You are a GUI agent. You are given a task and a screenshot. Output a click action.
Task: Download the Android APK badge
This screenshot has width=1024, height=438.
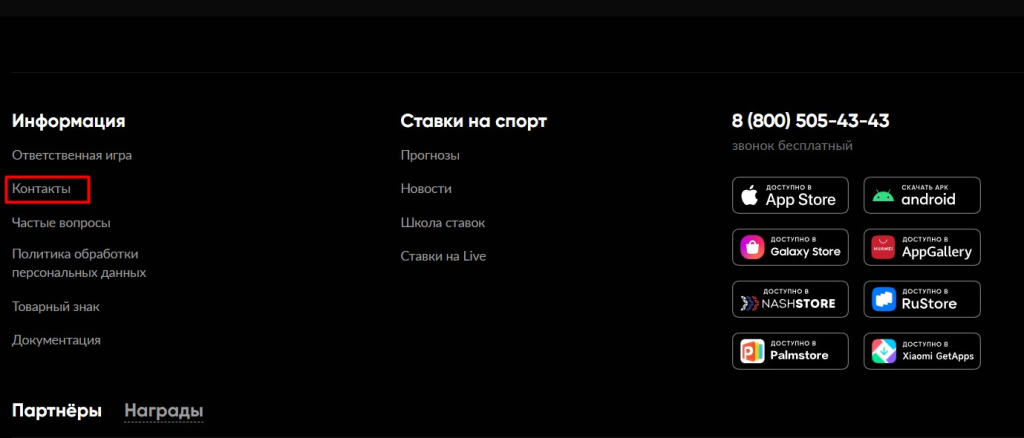tap(921, 195)
